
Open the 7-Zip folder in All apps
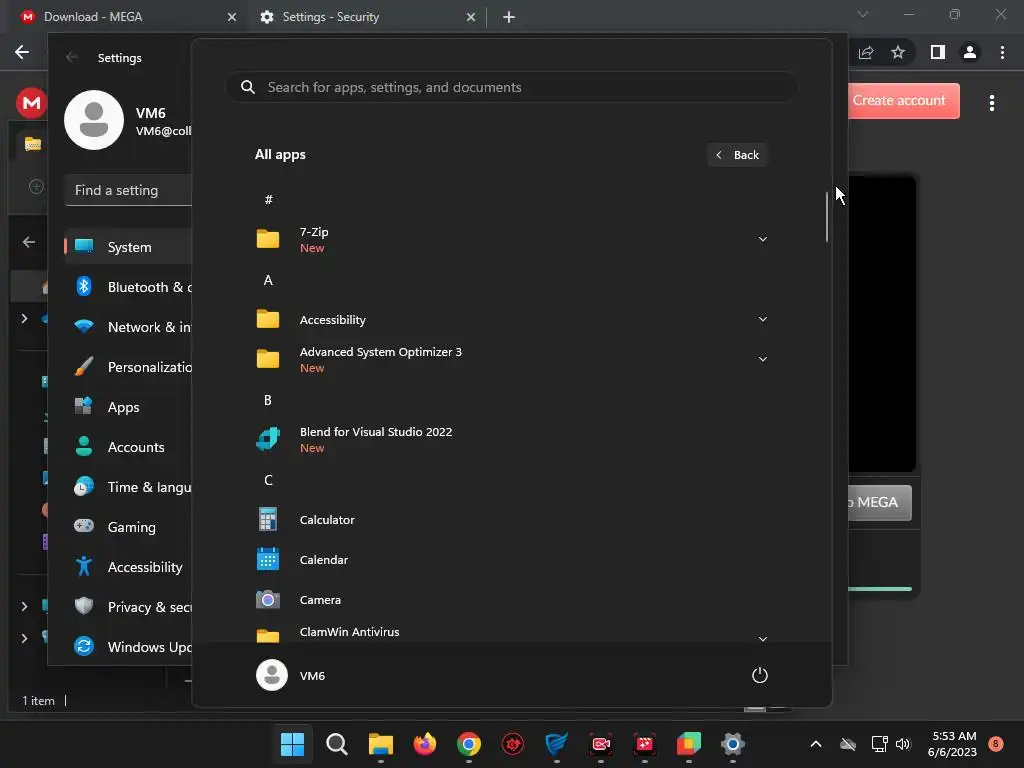pos(511,239)
